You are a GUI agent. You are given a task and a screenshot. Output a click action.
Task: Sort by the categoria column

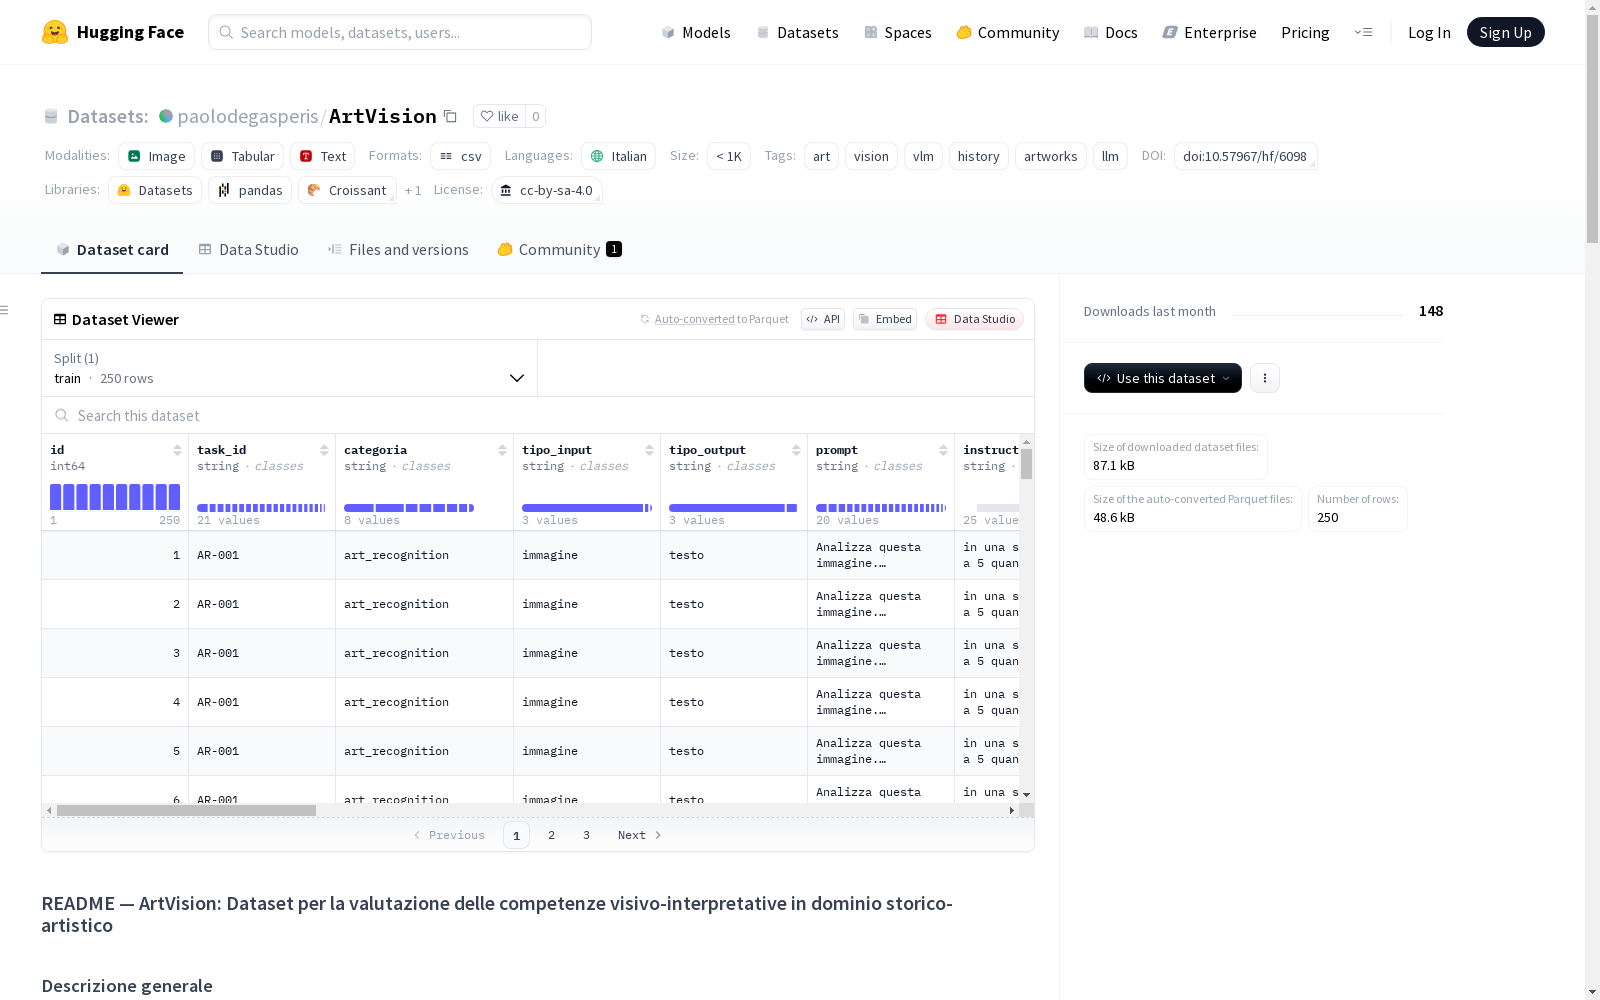pyautogui.click(x=502, y=450)
